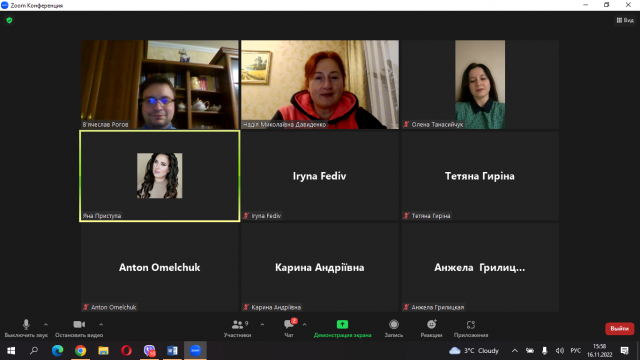The height and width of the screenshot is (360, 640).
Task: Show encryption info via green shield icon
Action: point(9,20)
